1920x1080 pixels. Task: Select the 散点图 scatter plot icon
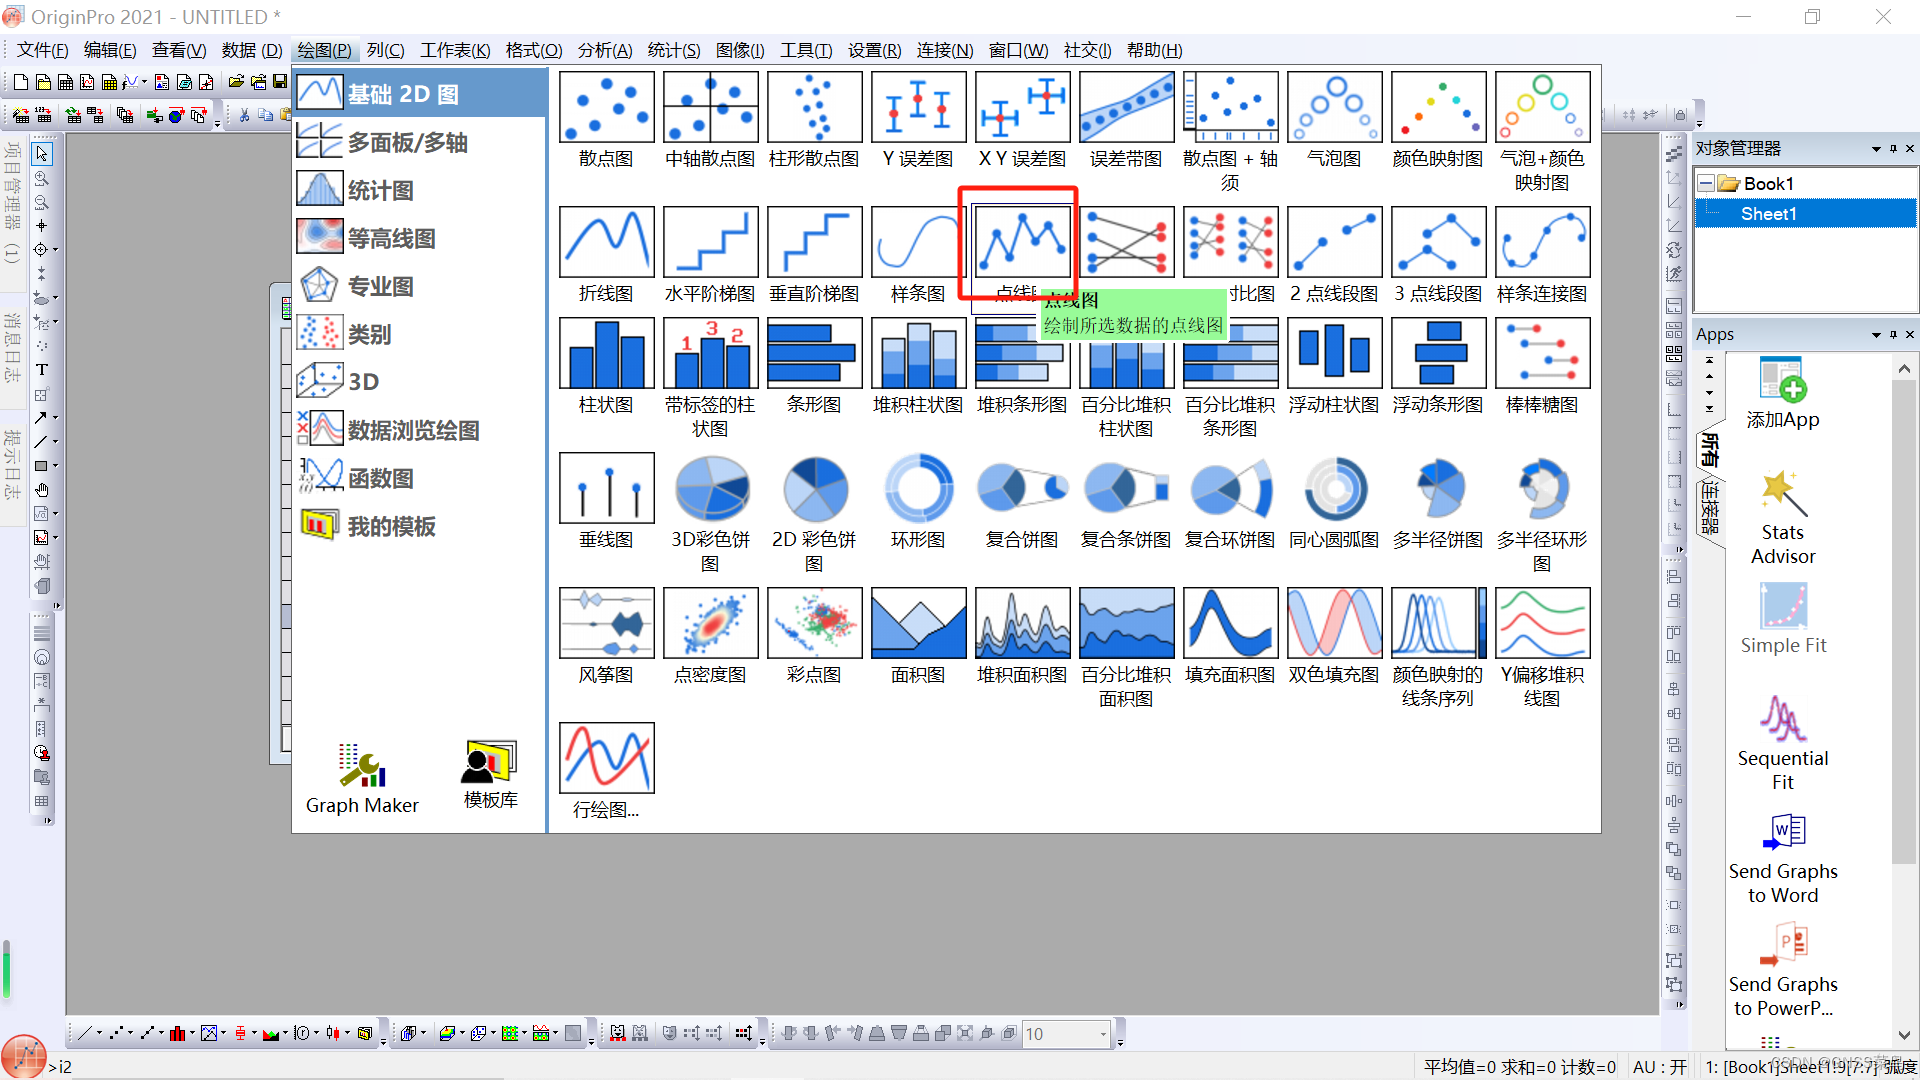tap(606, 108)
